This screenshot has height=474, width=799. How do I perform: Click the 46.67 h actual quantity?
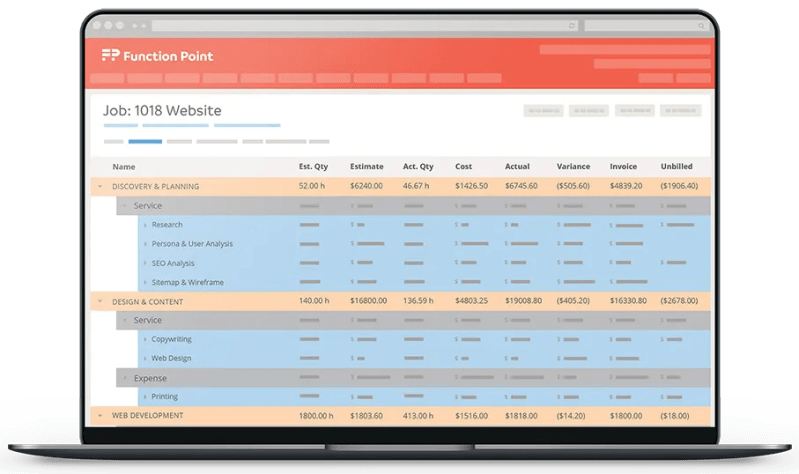tap(416, 186)
